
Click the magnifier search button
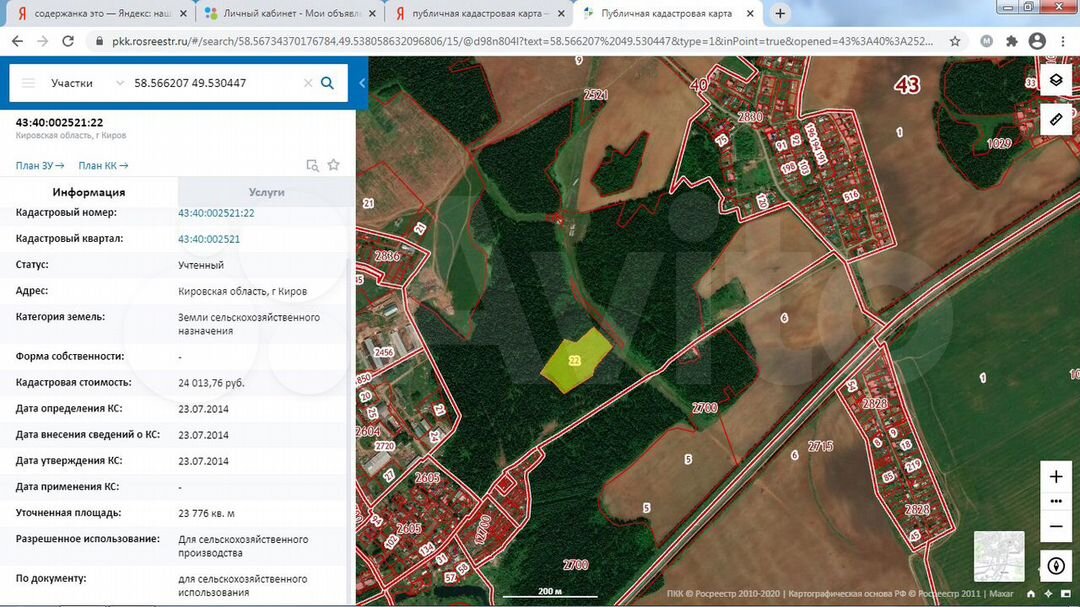[x=327, y=83]
